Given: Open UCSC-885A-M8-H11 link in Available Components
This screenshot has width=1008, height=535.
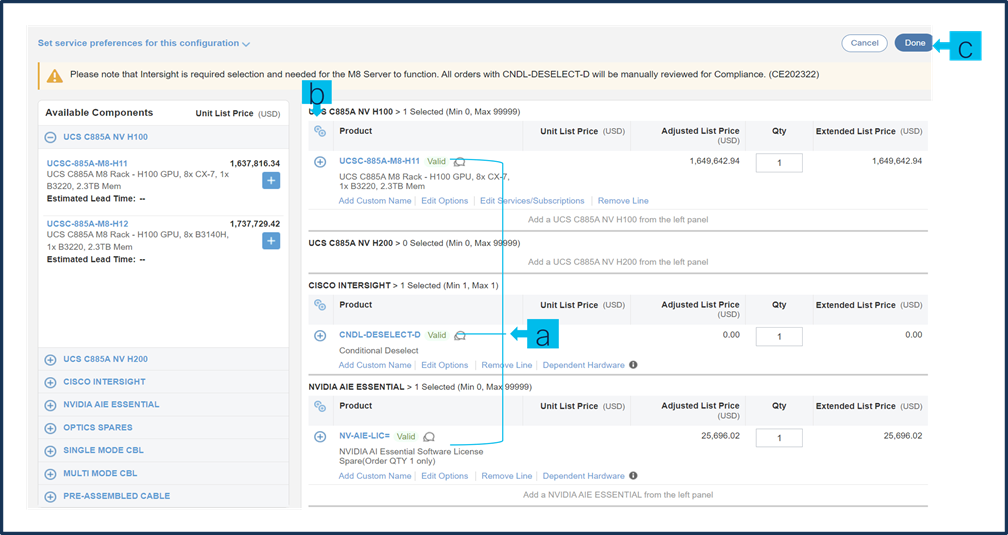Looking at the screenshot, I should coord(87,163).
